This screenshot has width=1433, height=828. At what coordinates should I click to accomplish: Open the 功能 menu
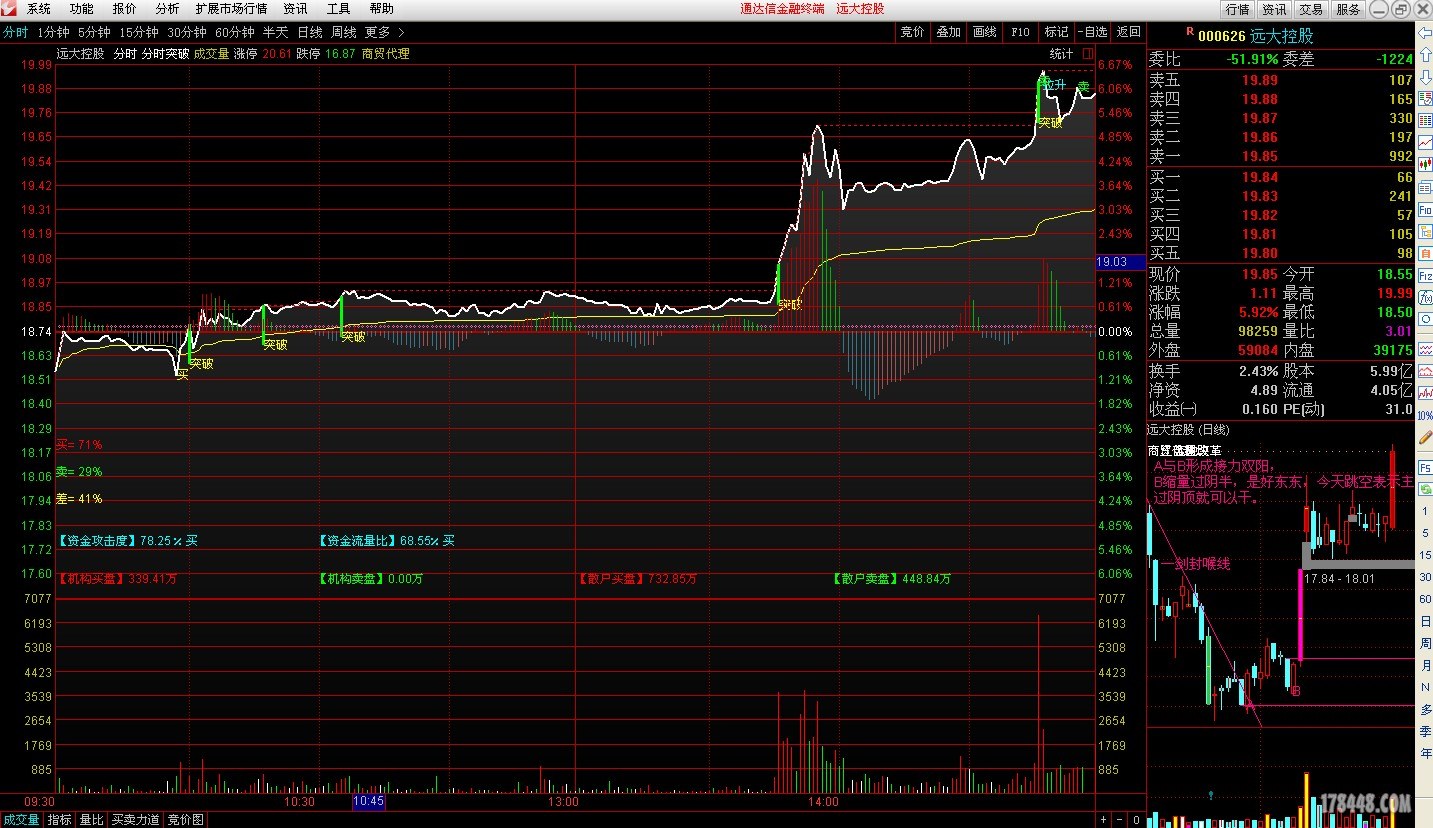82,9
